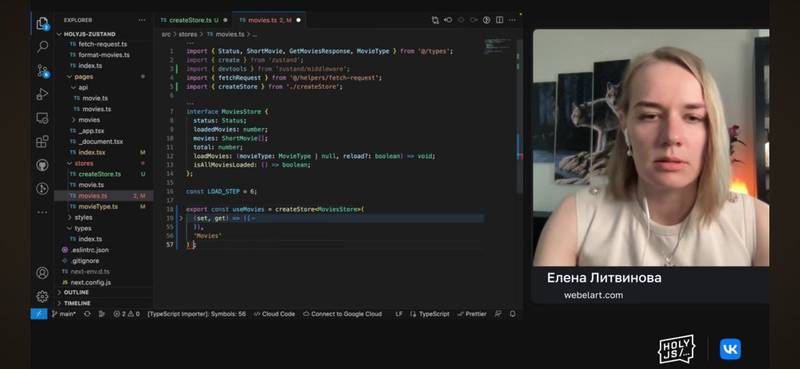
Task: Open movieType.ts in explorer
Action: (x=98, y=207)
